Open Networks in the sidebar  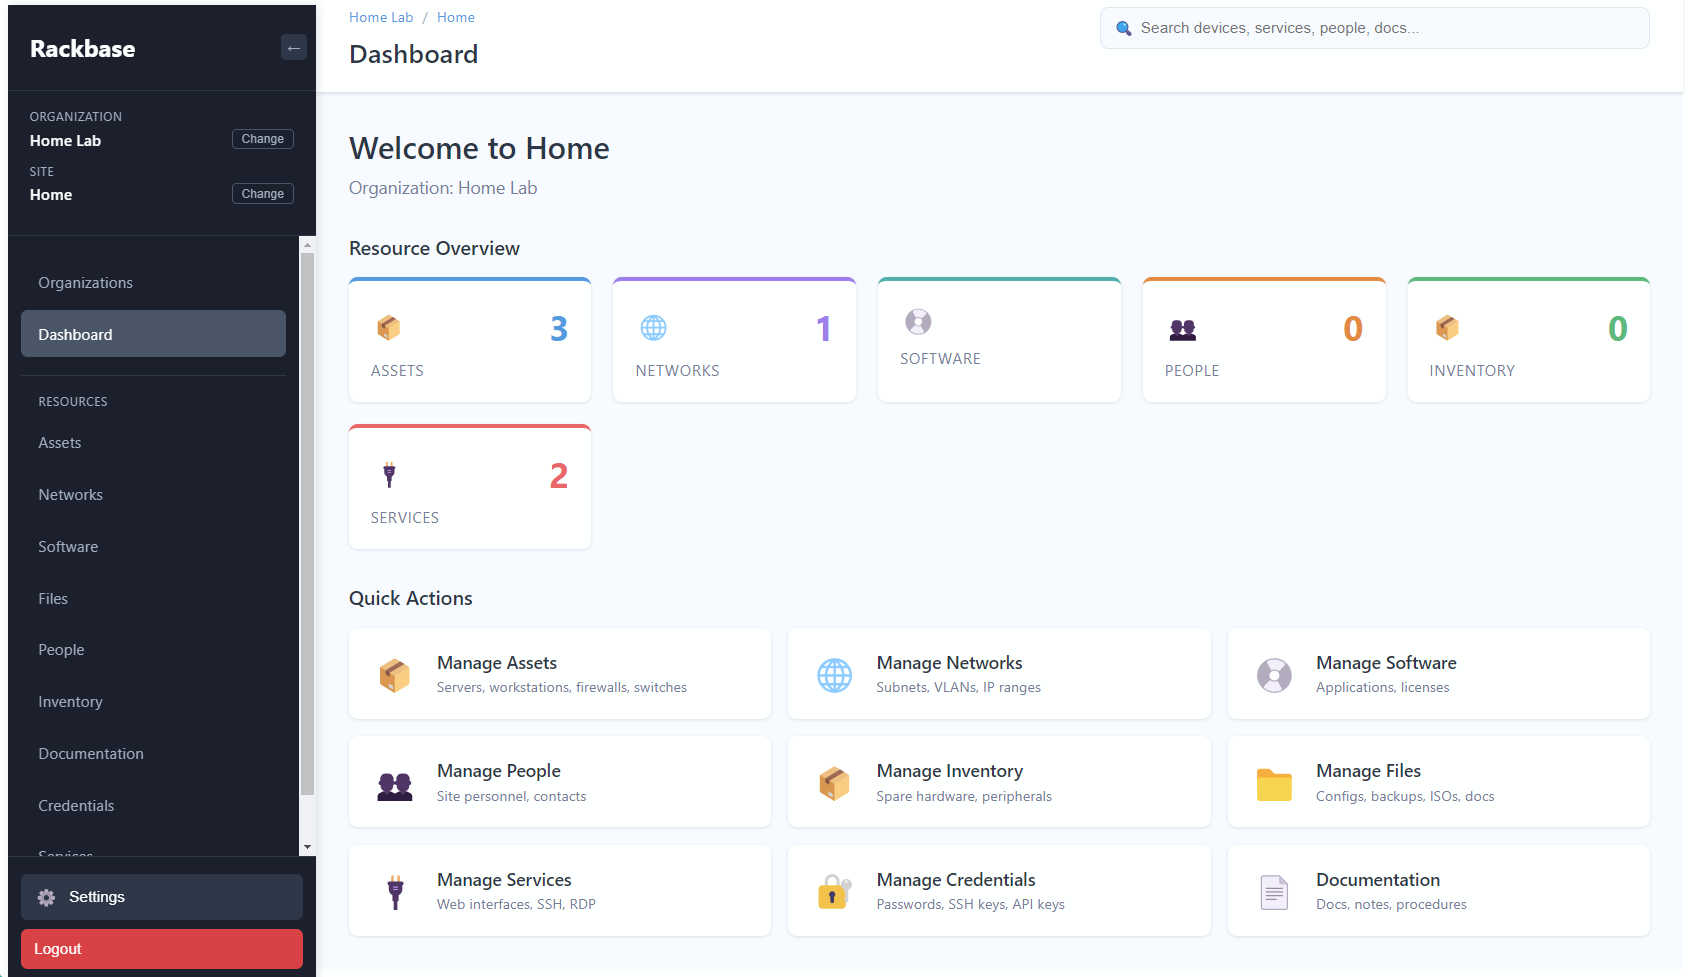153,495
